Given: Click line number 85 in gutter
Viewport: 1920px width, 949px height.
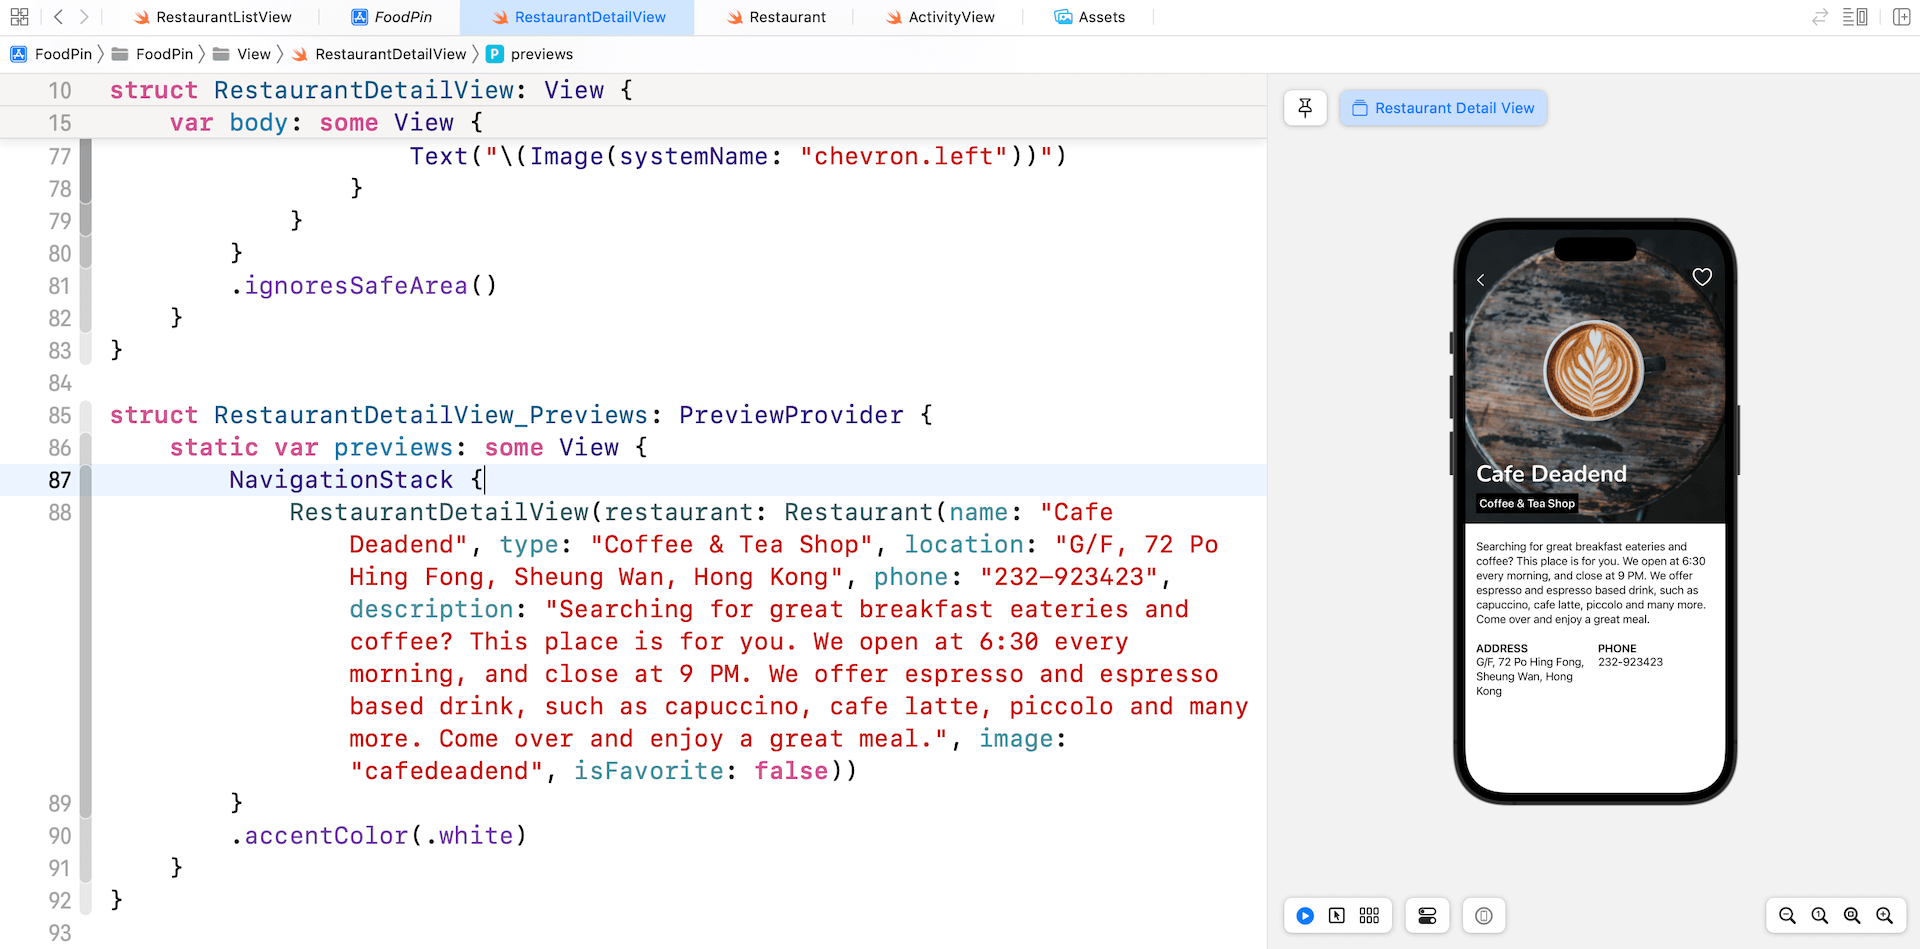Looking at the screenshot, I should point(60,415).
